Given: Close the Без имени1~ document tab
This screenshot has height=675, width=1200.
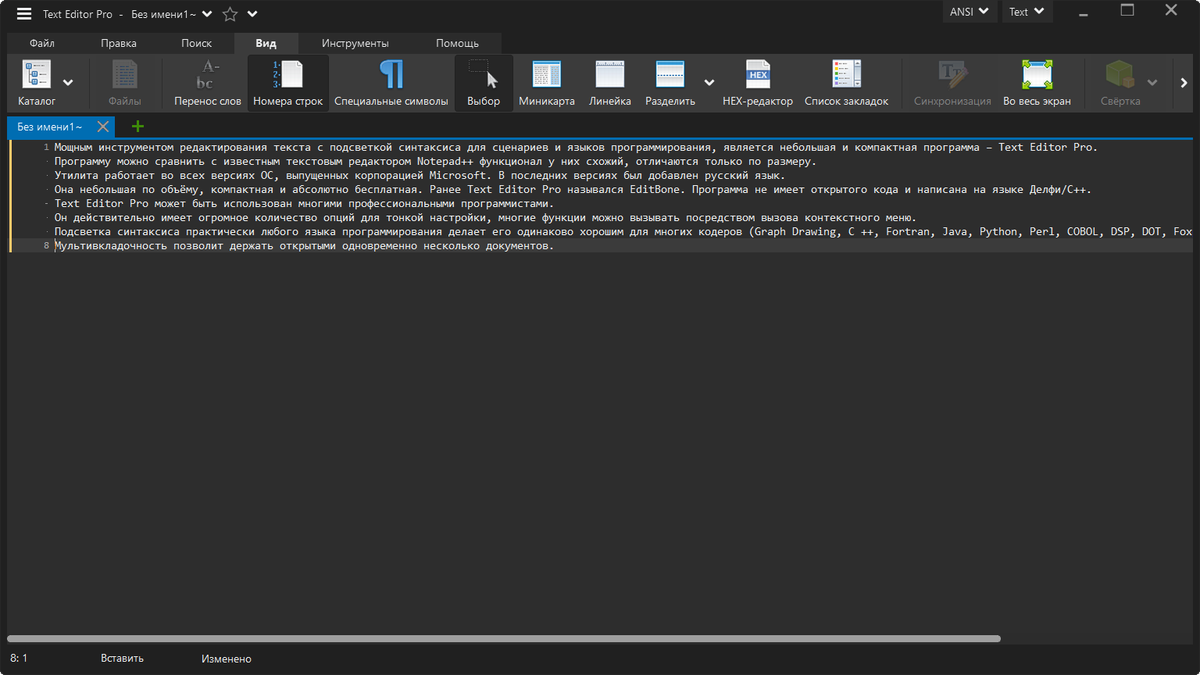Looking at the screenshot, I should (x=103, y=127).
